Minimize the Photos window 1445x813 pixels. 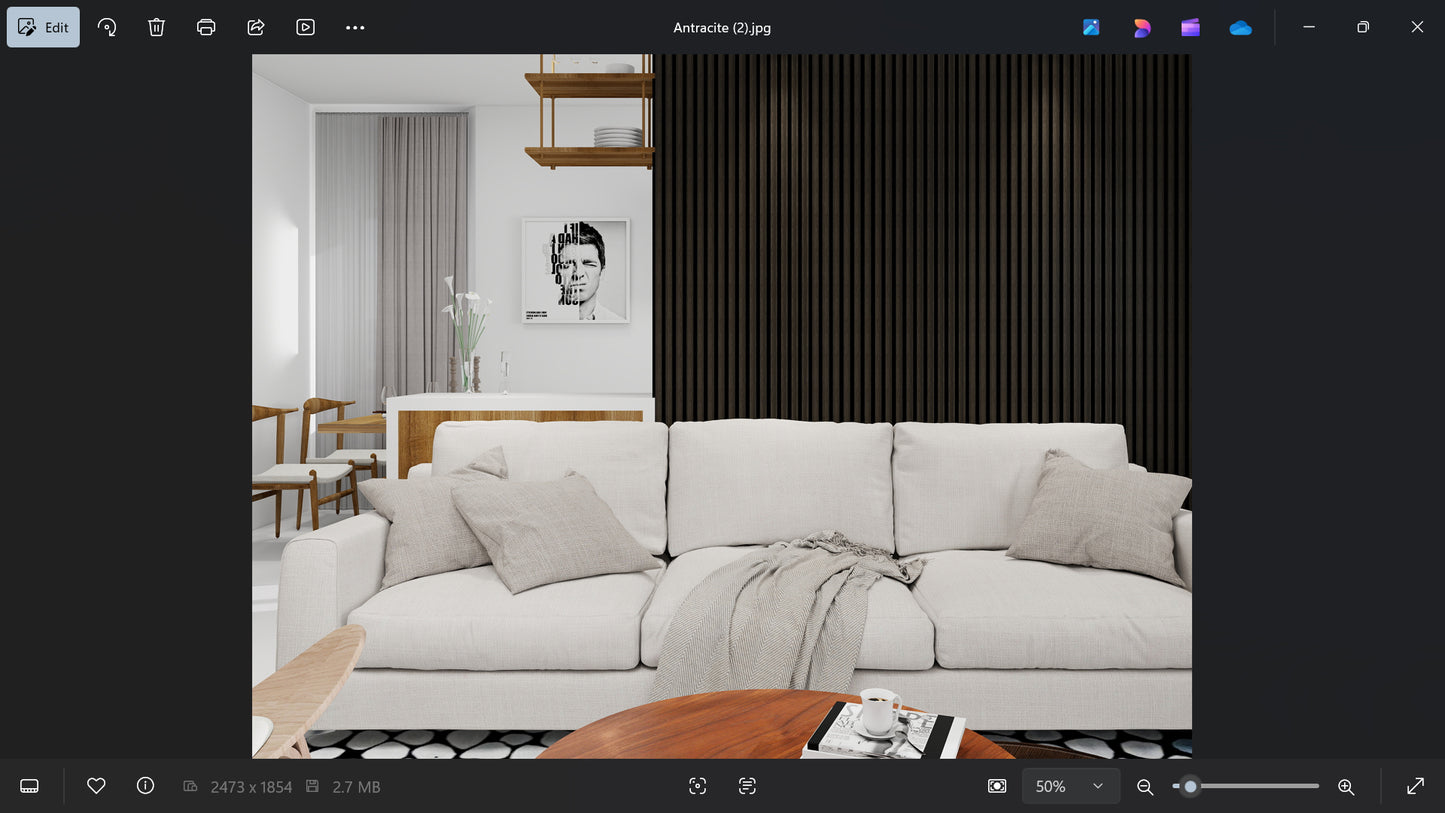click(1309, 27)
